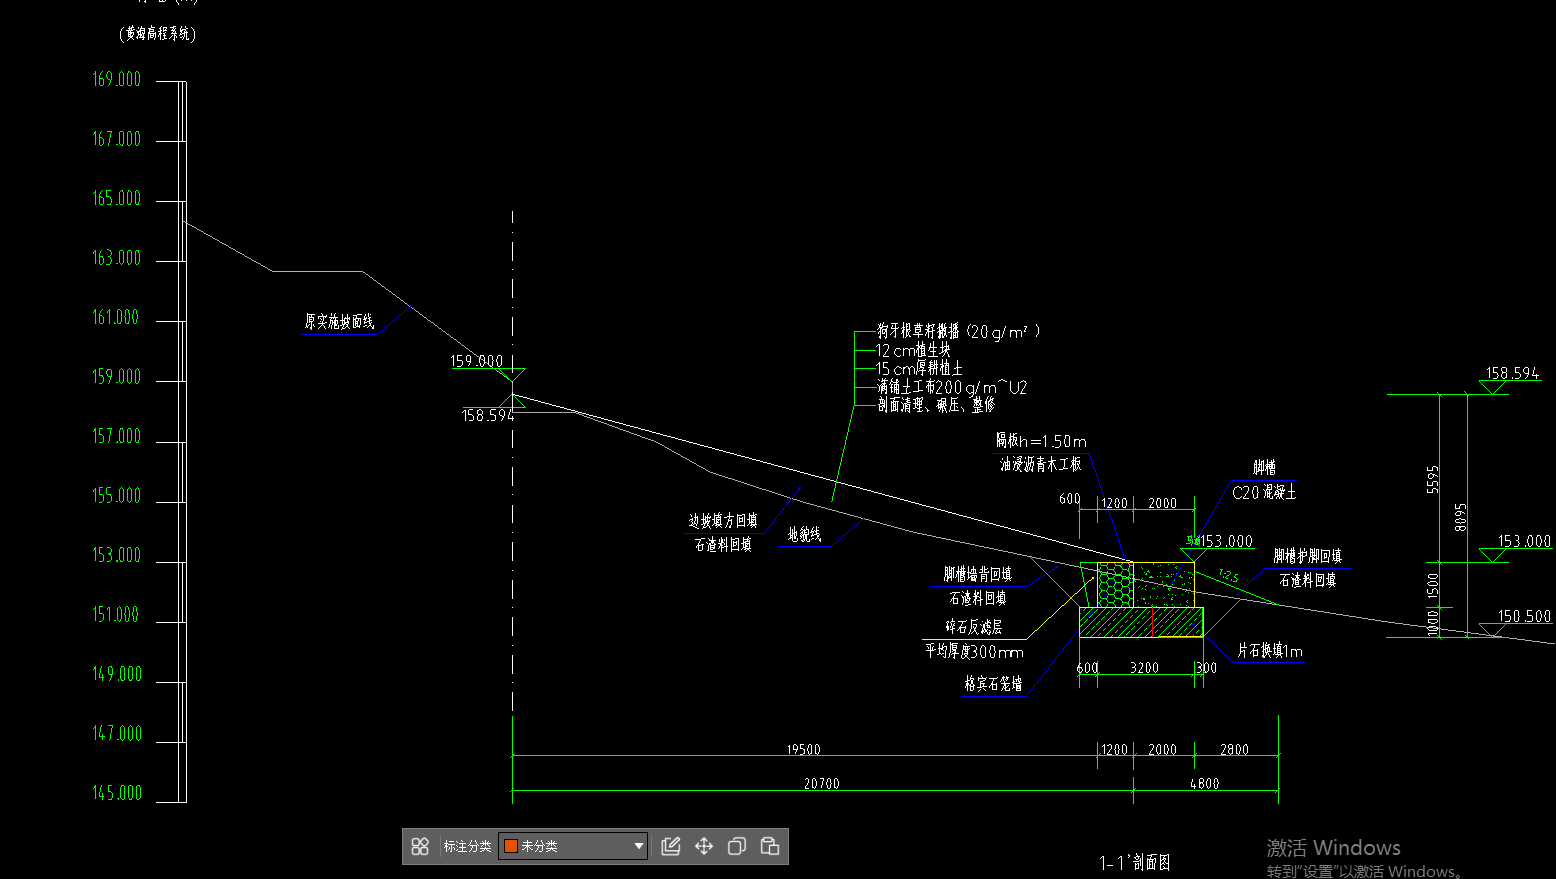
Task: Click the 标注分类 label in the toolbar
Action: (x=467, y=846)
